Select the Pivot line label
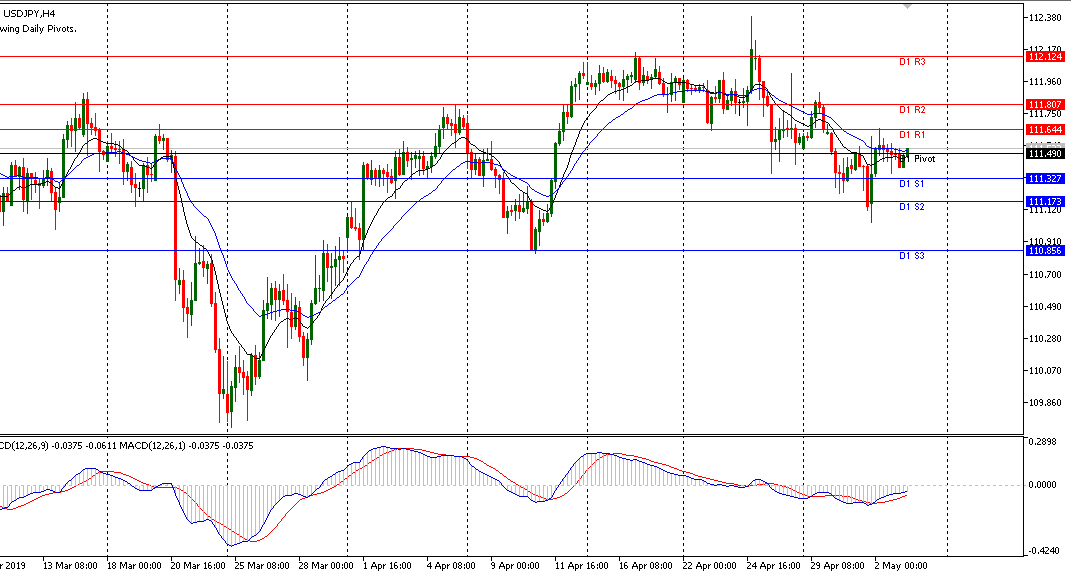 point(923,159)
